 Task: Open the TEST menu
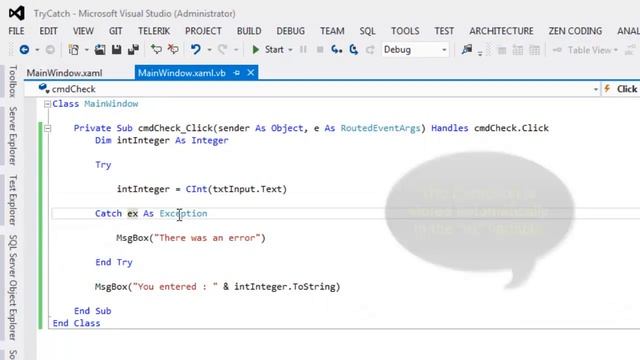(444, 31)
